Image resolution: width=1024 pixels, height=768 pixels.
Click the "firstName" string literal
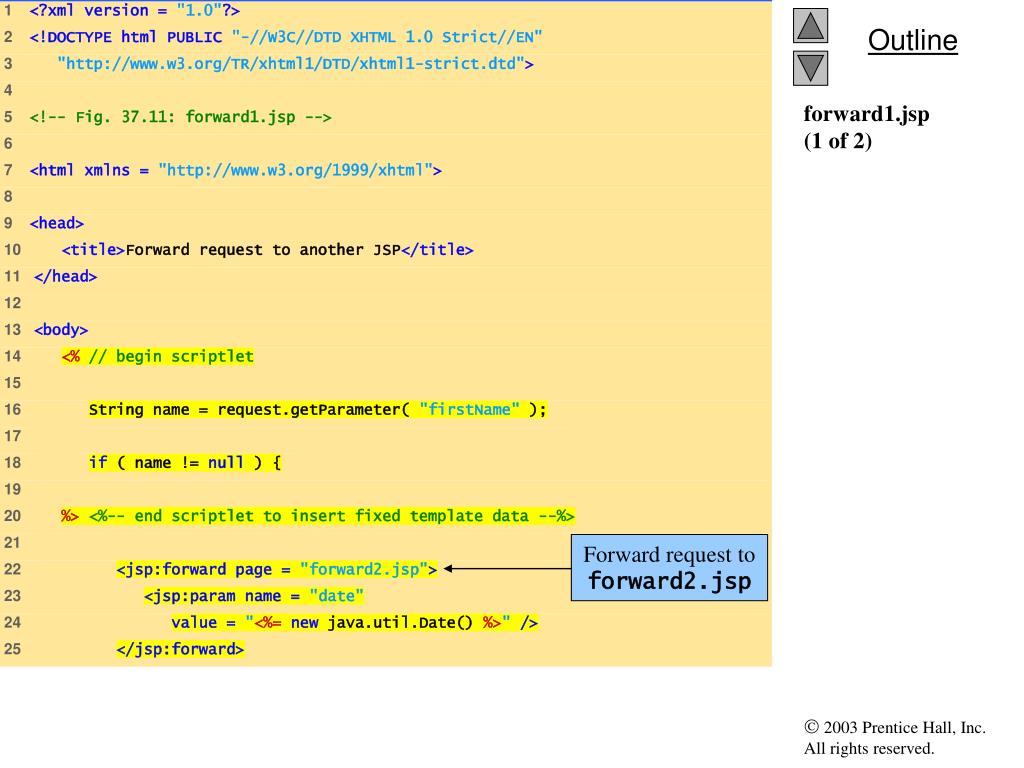tap(470, 409)
